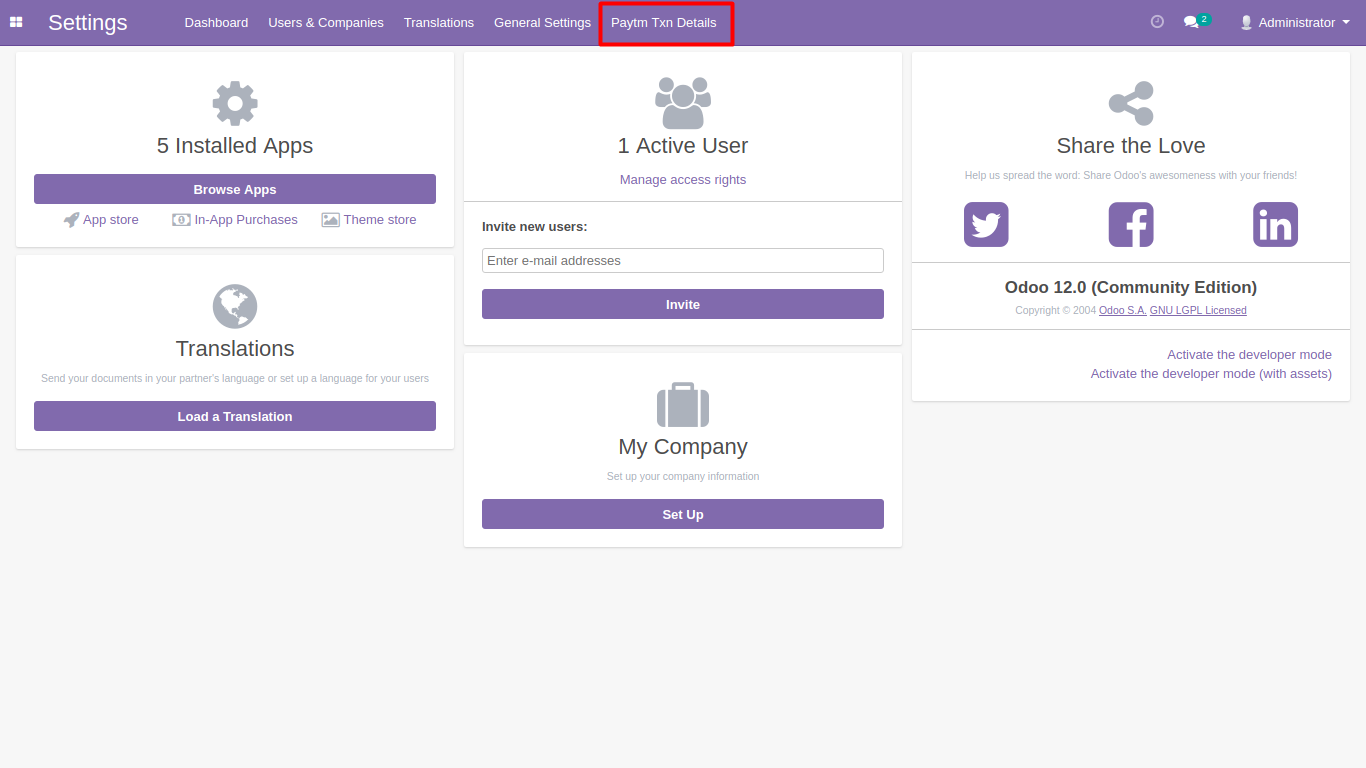Click the Translations globe icon

[234, 306]
